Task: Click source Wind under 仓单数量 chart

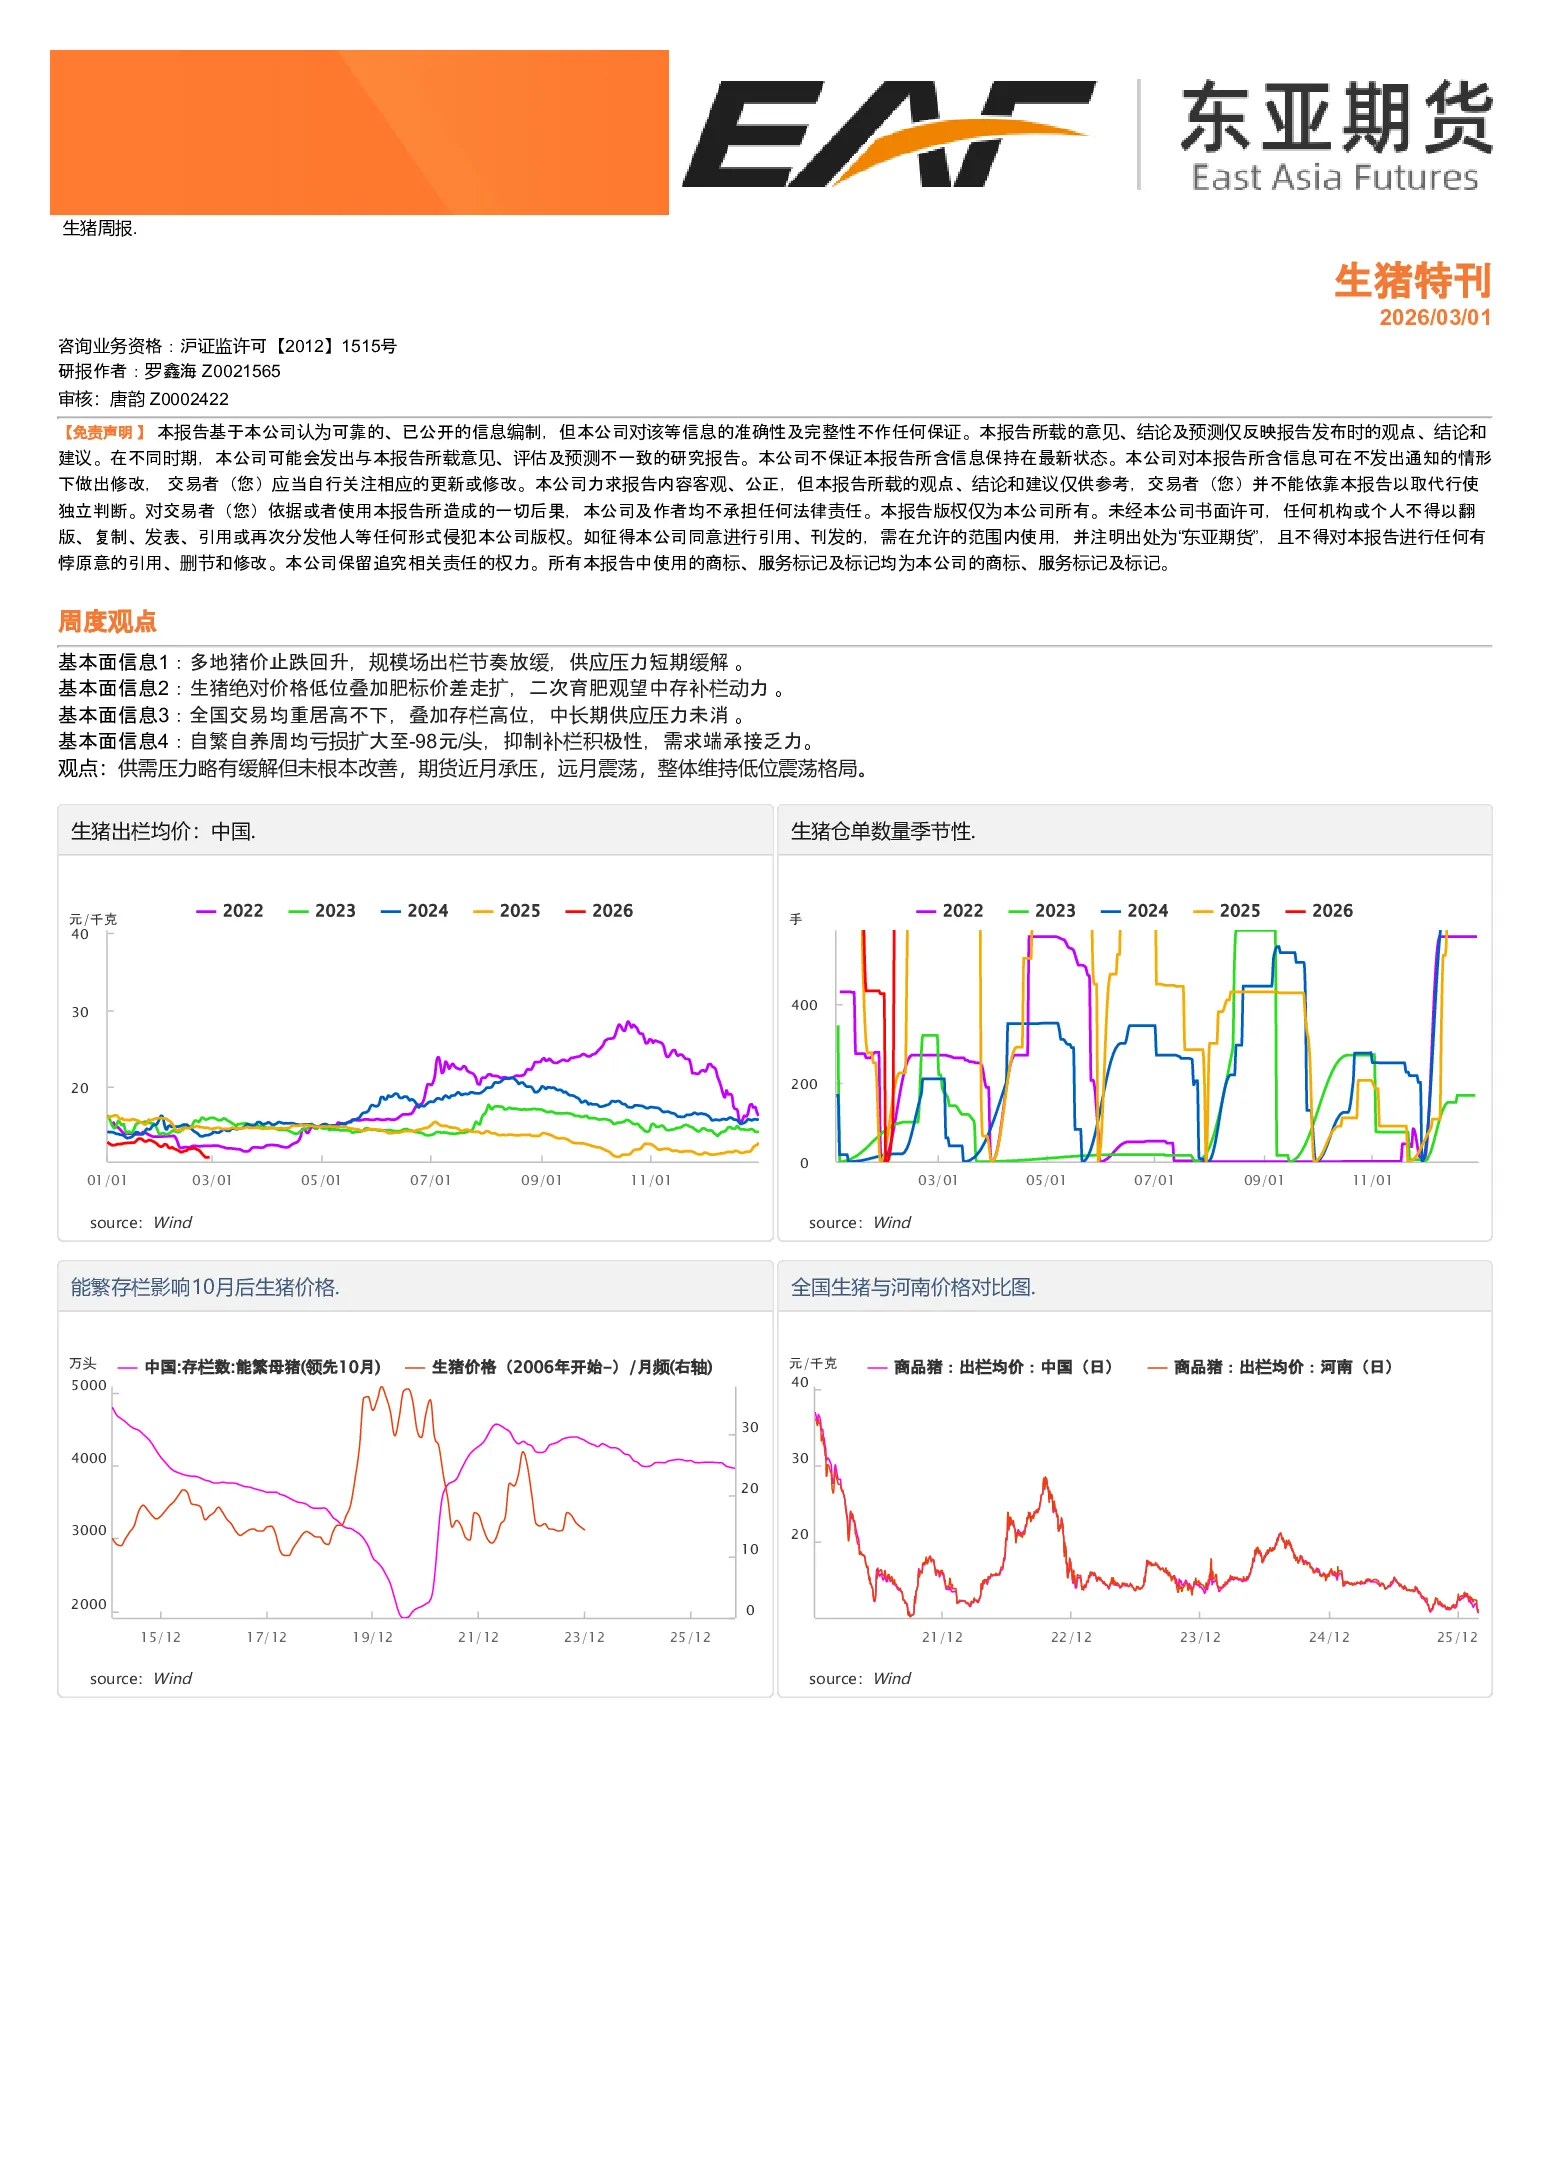Action: [x=860, y=1222]
